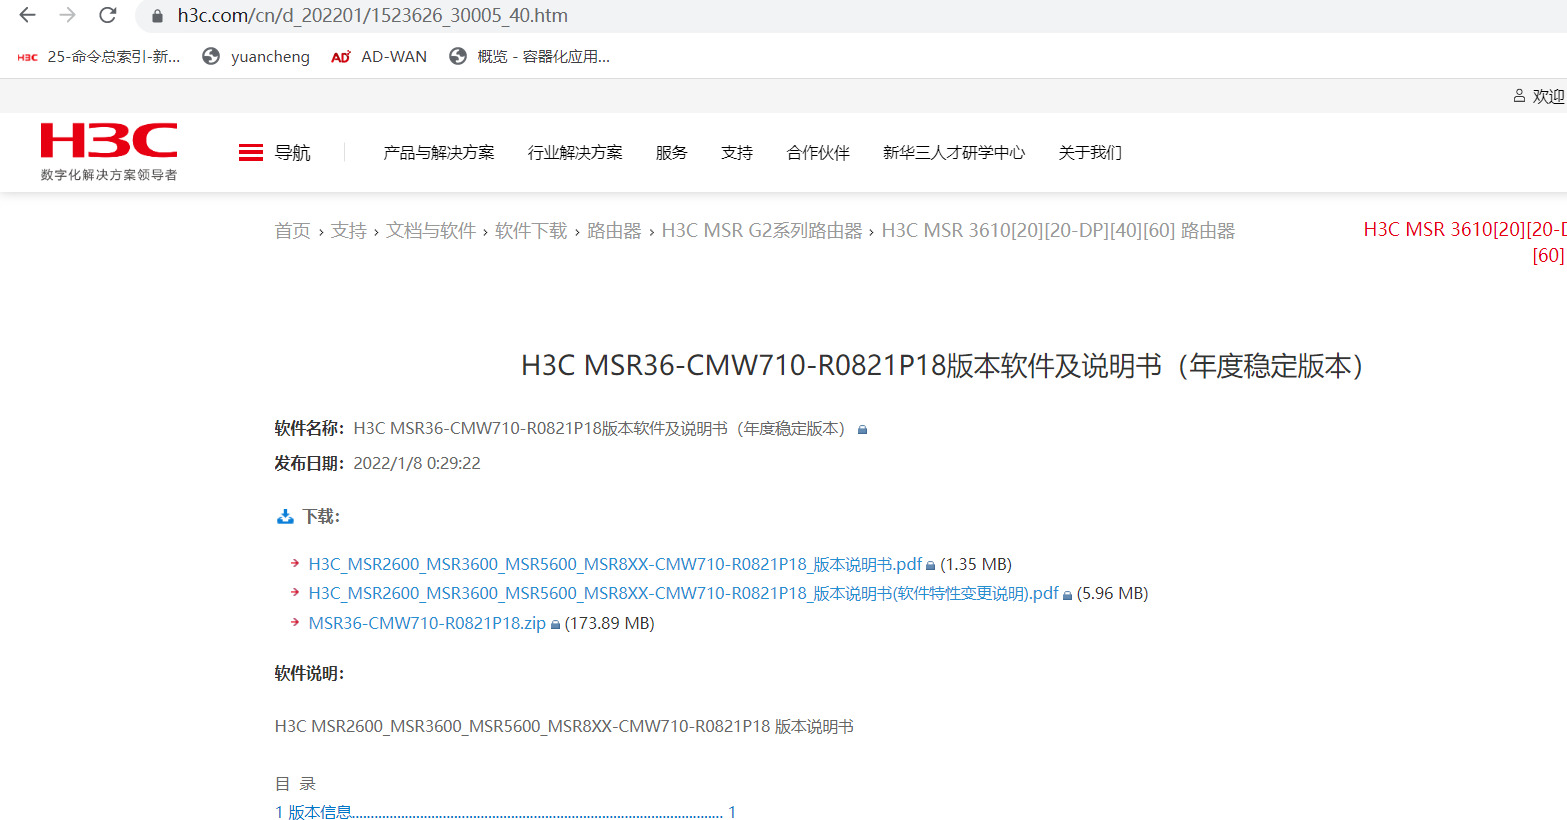Click 文档与软件 in the breadcrumb
Image resolution: width=1567 pixels, height=820 pixels.
tap(431, 231)
